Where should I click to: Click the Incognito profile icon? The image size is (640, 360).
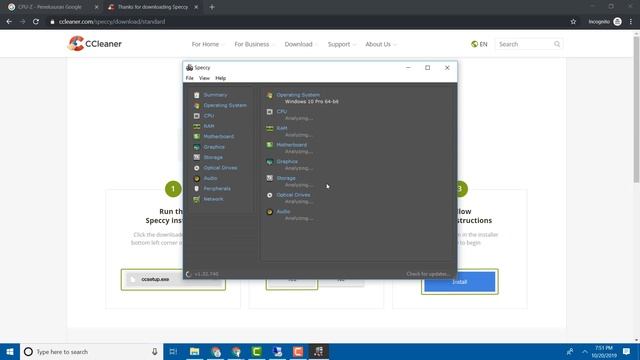617,22
